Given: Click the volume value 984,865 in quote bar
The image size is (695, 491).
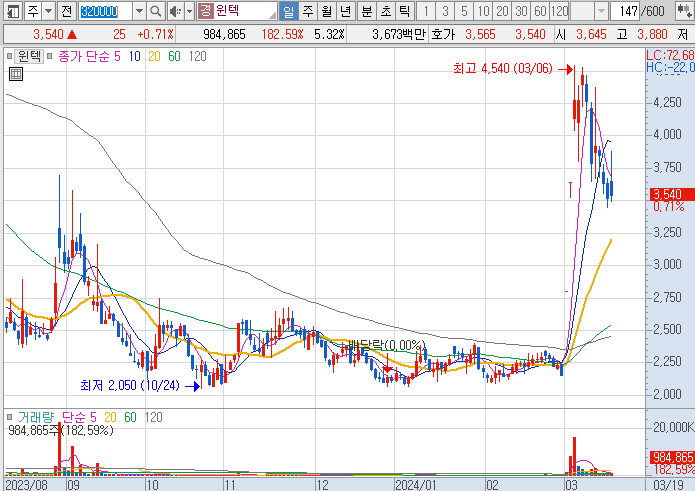Looking at the screenshot, I should pos(224,35).
